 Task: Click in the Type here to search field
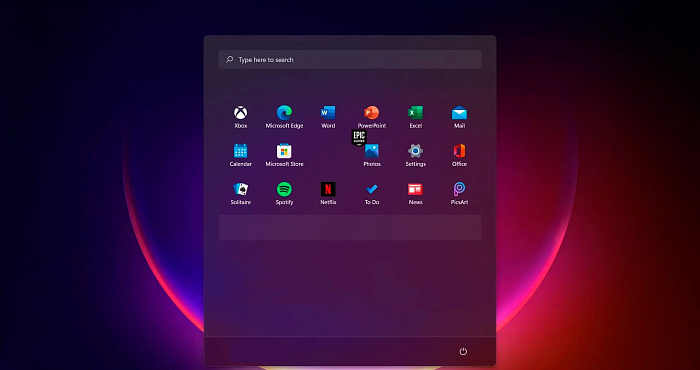point(350,59)
